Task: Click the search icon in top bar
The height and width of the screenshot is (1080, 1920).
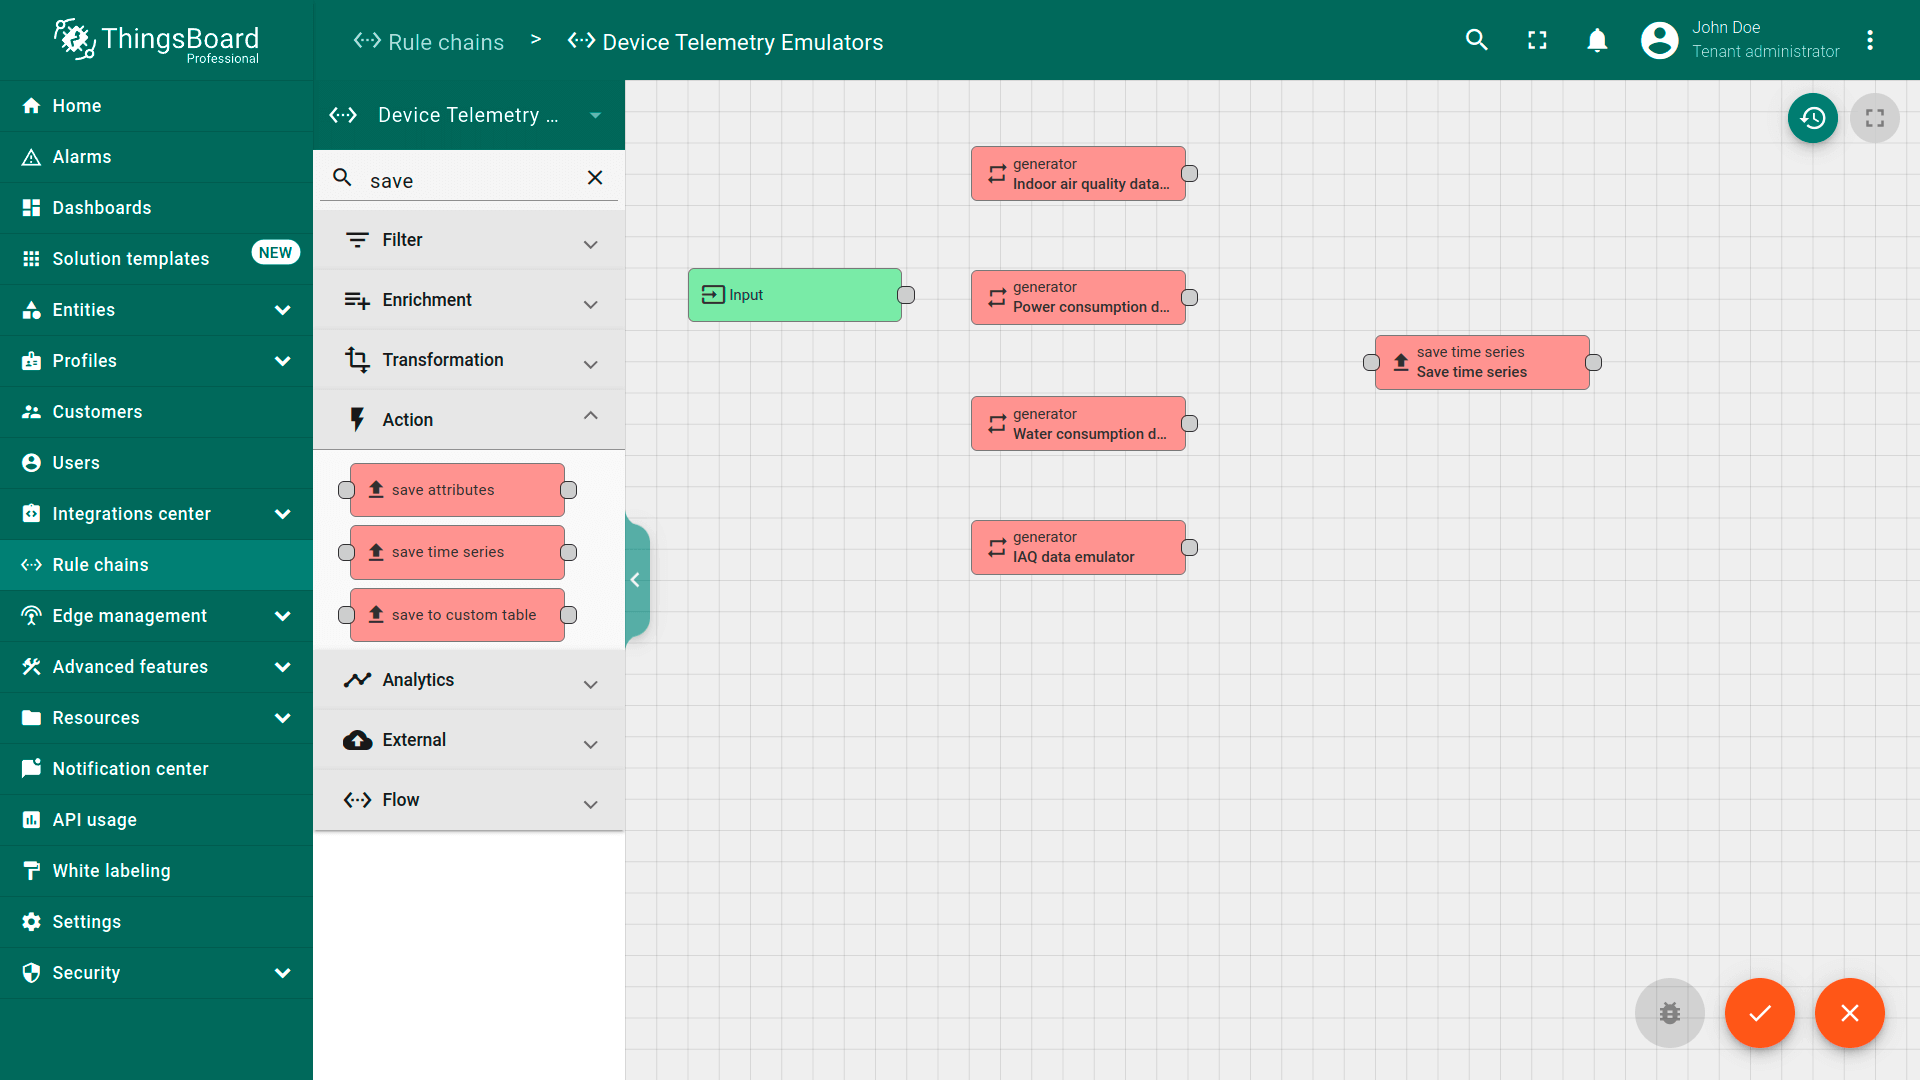Action: [1476, 40]
